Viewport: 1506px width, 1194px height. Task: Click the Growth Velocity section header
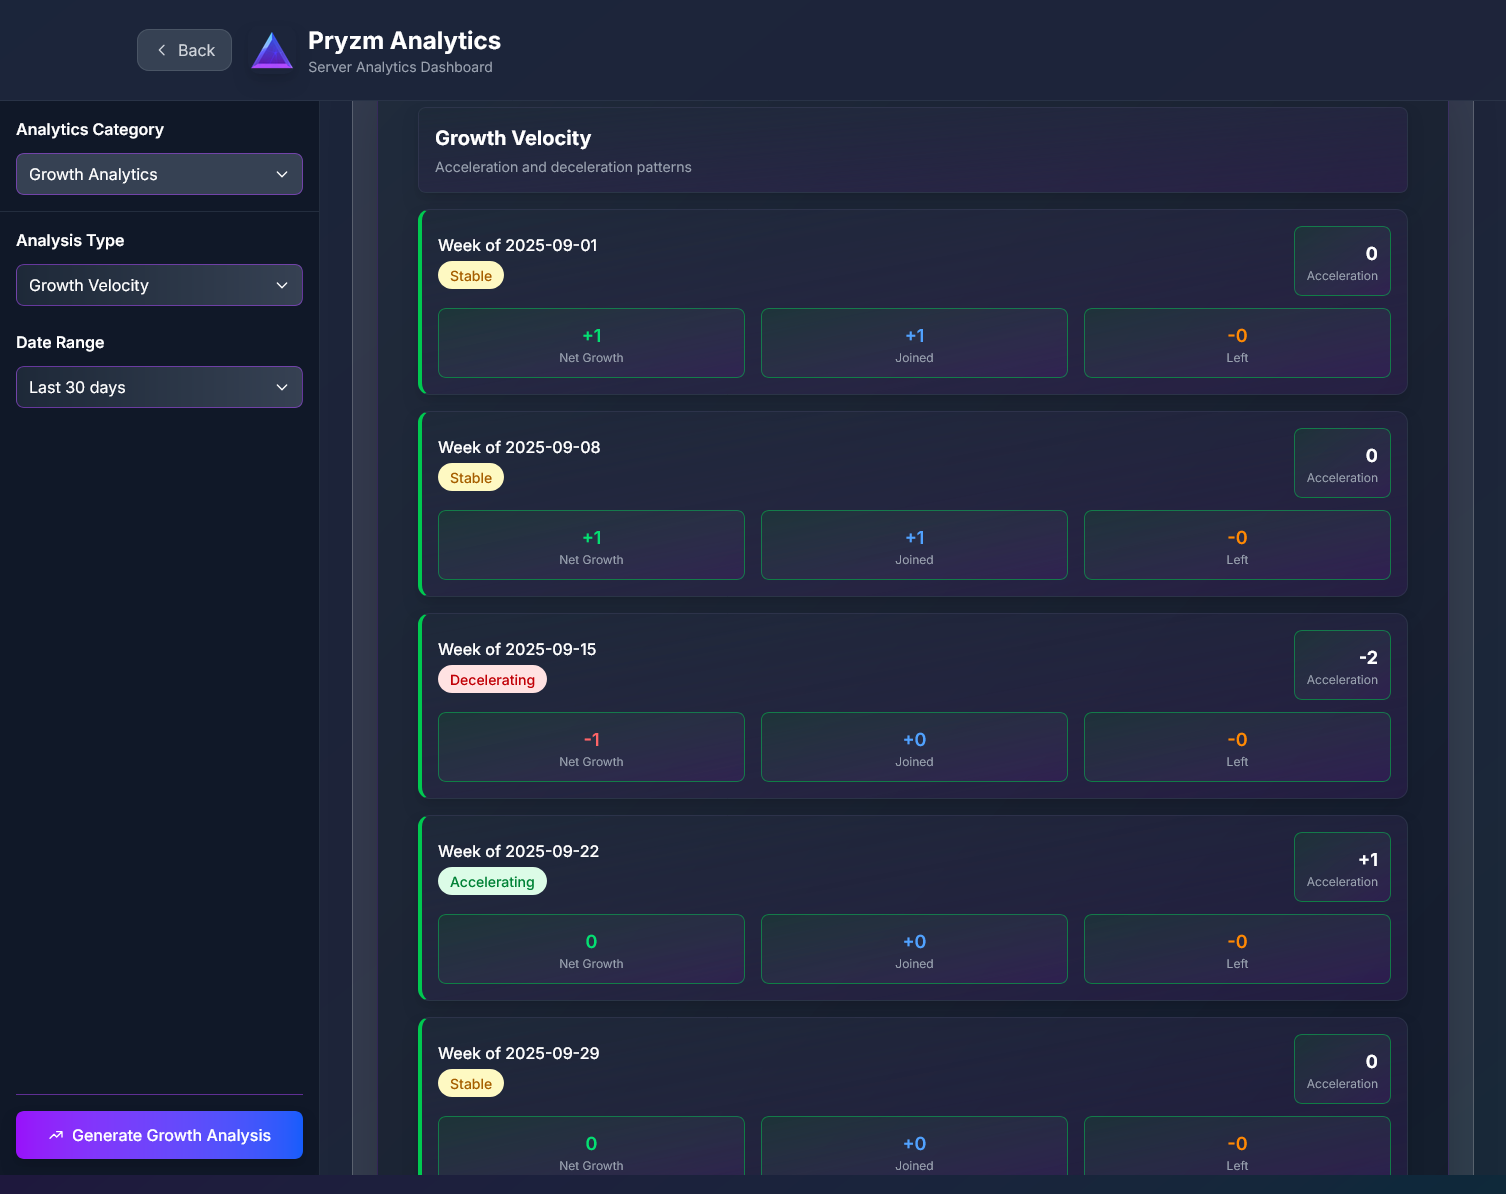tap(513, 138)
